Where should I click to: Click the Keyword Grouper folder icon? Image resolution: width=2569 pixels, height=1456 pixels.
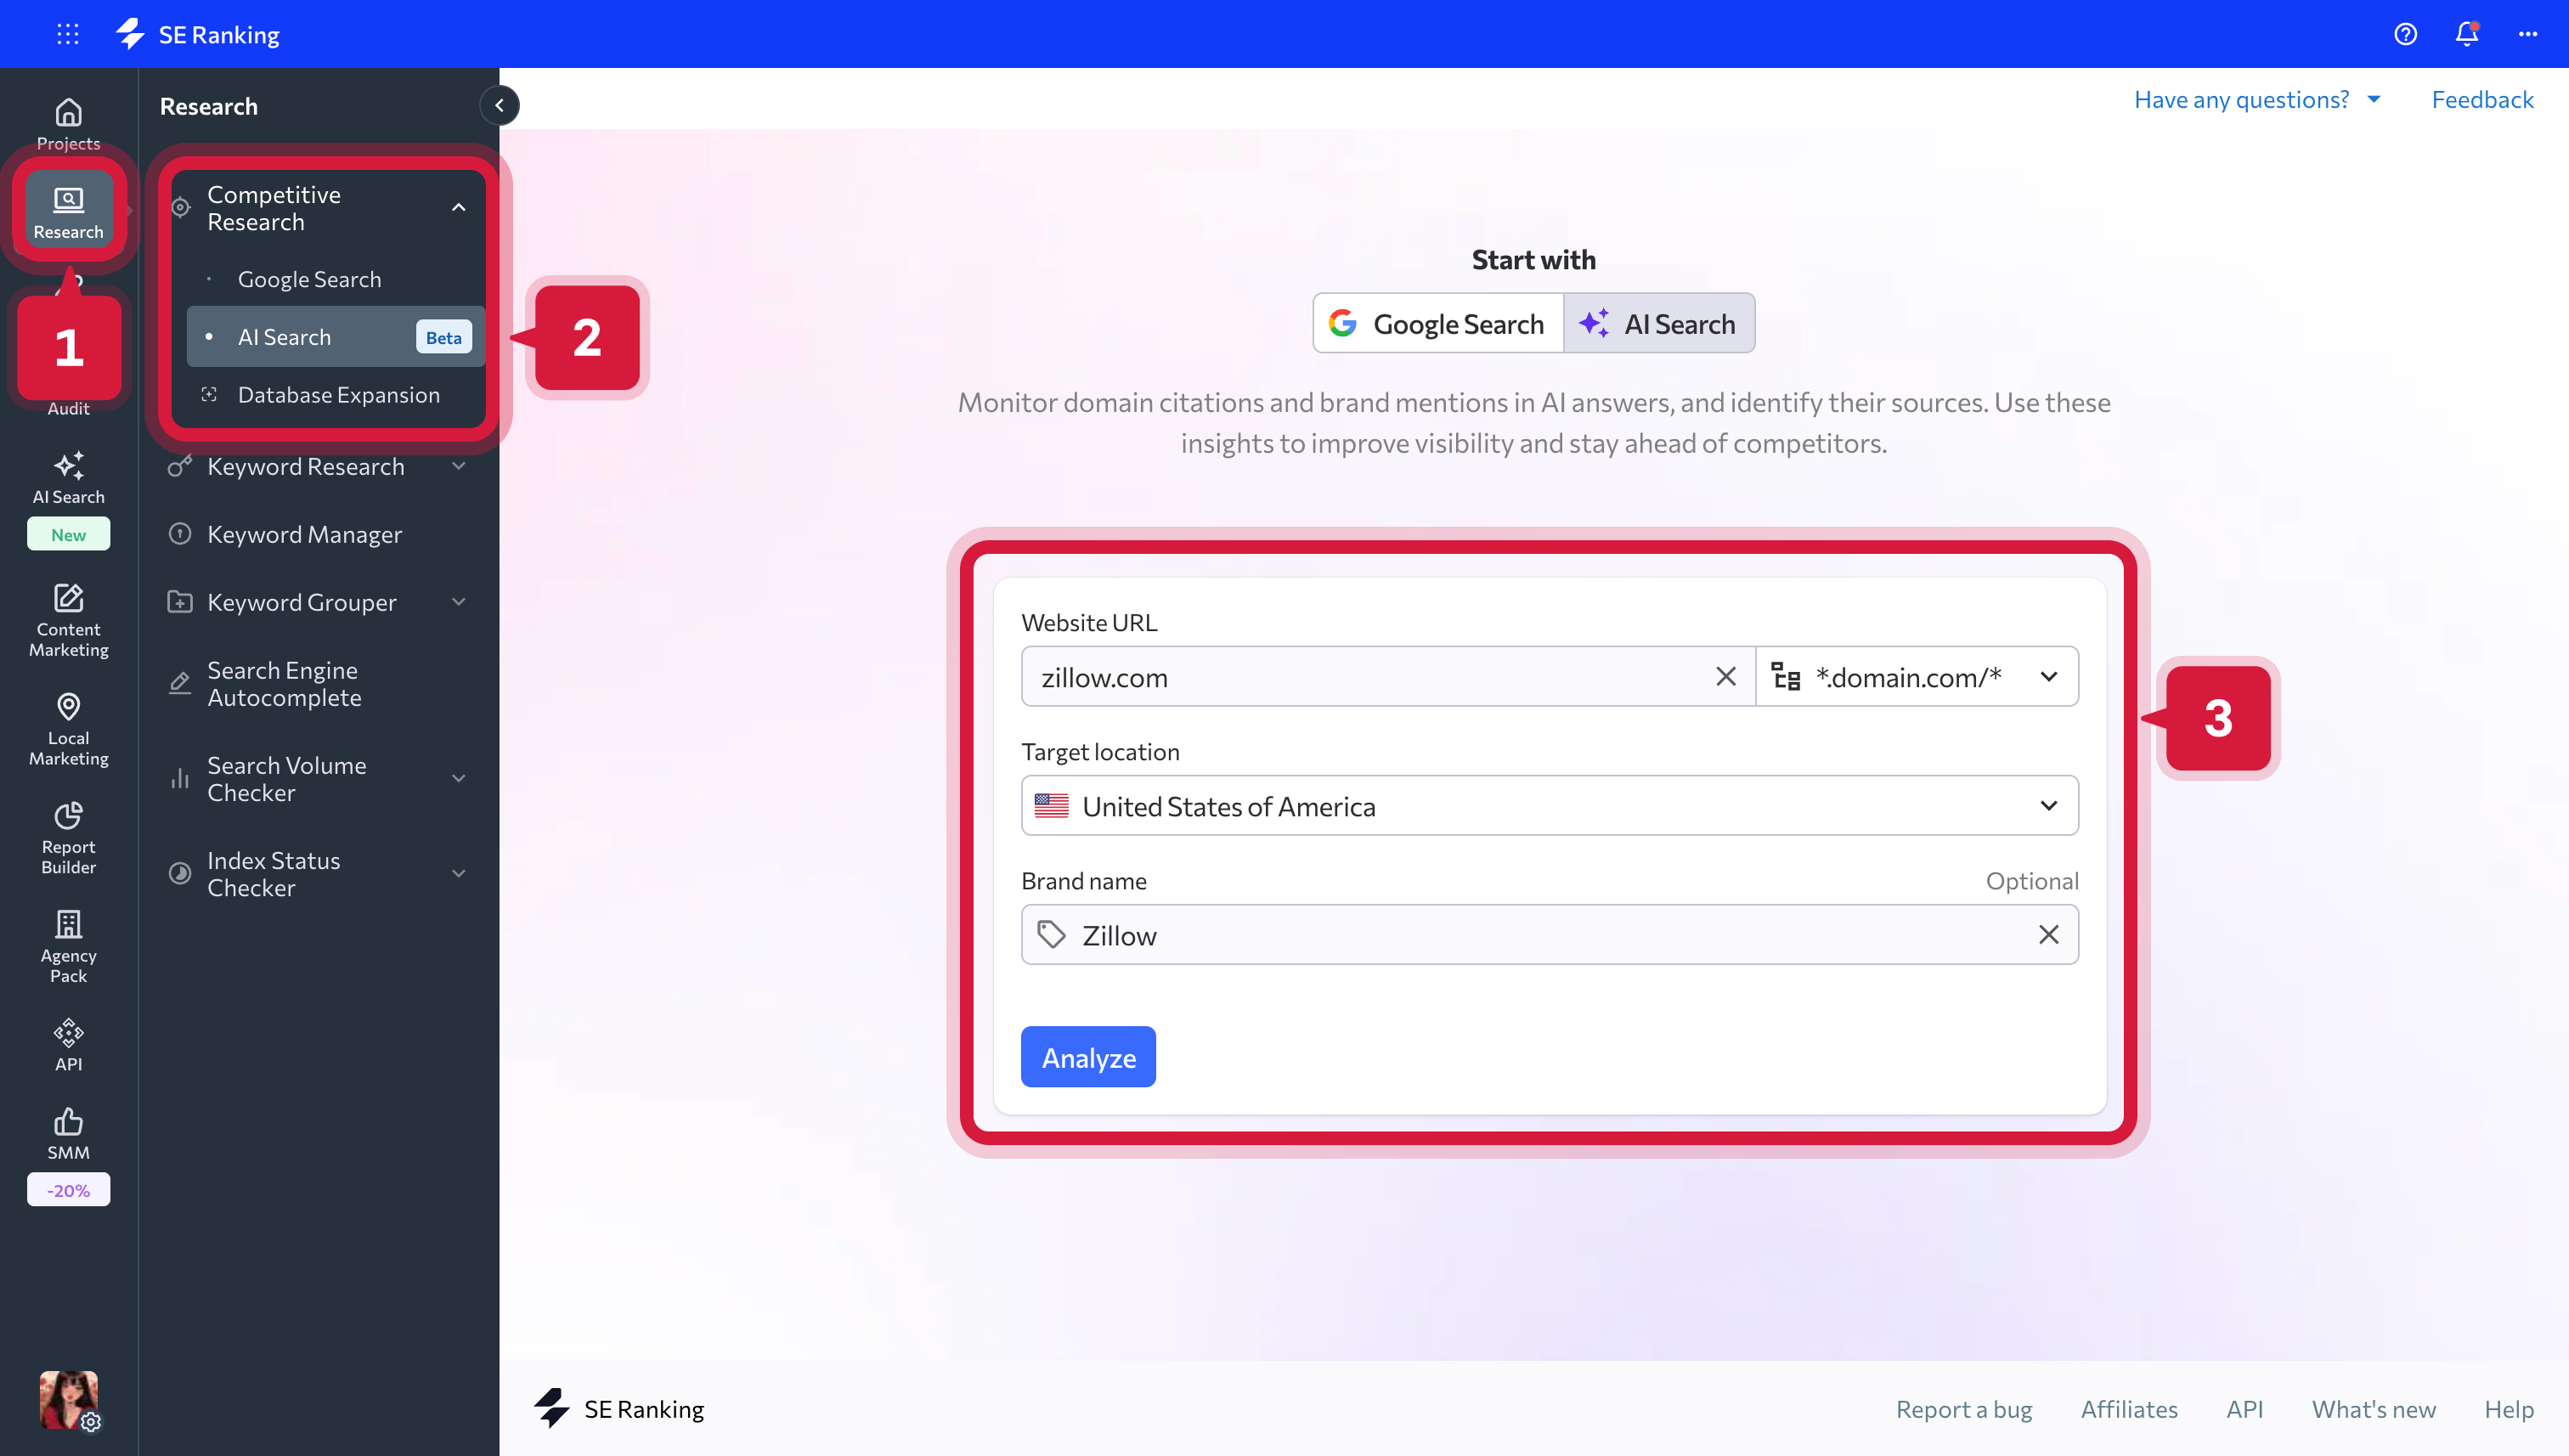click(180, 602)
